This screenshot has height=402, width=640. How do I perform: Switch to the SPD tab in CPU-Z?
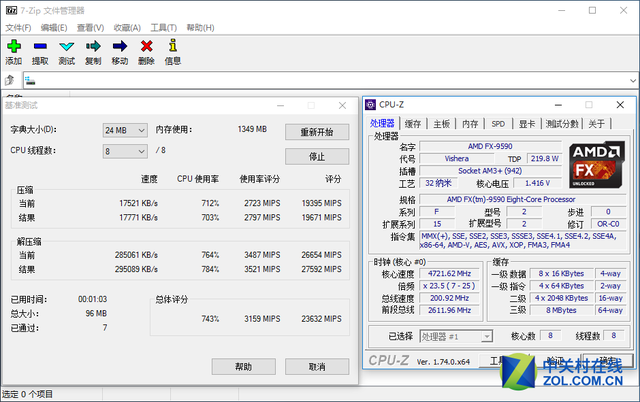click(497, 124)
